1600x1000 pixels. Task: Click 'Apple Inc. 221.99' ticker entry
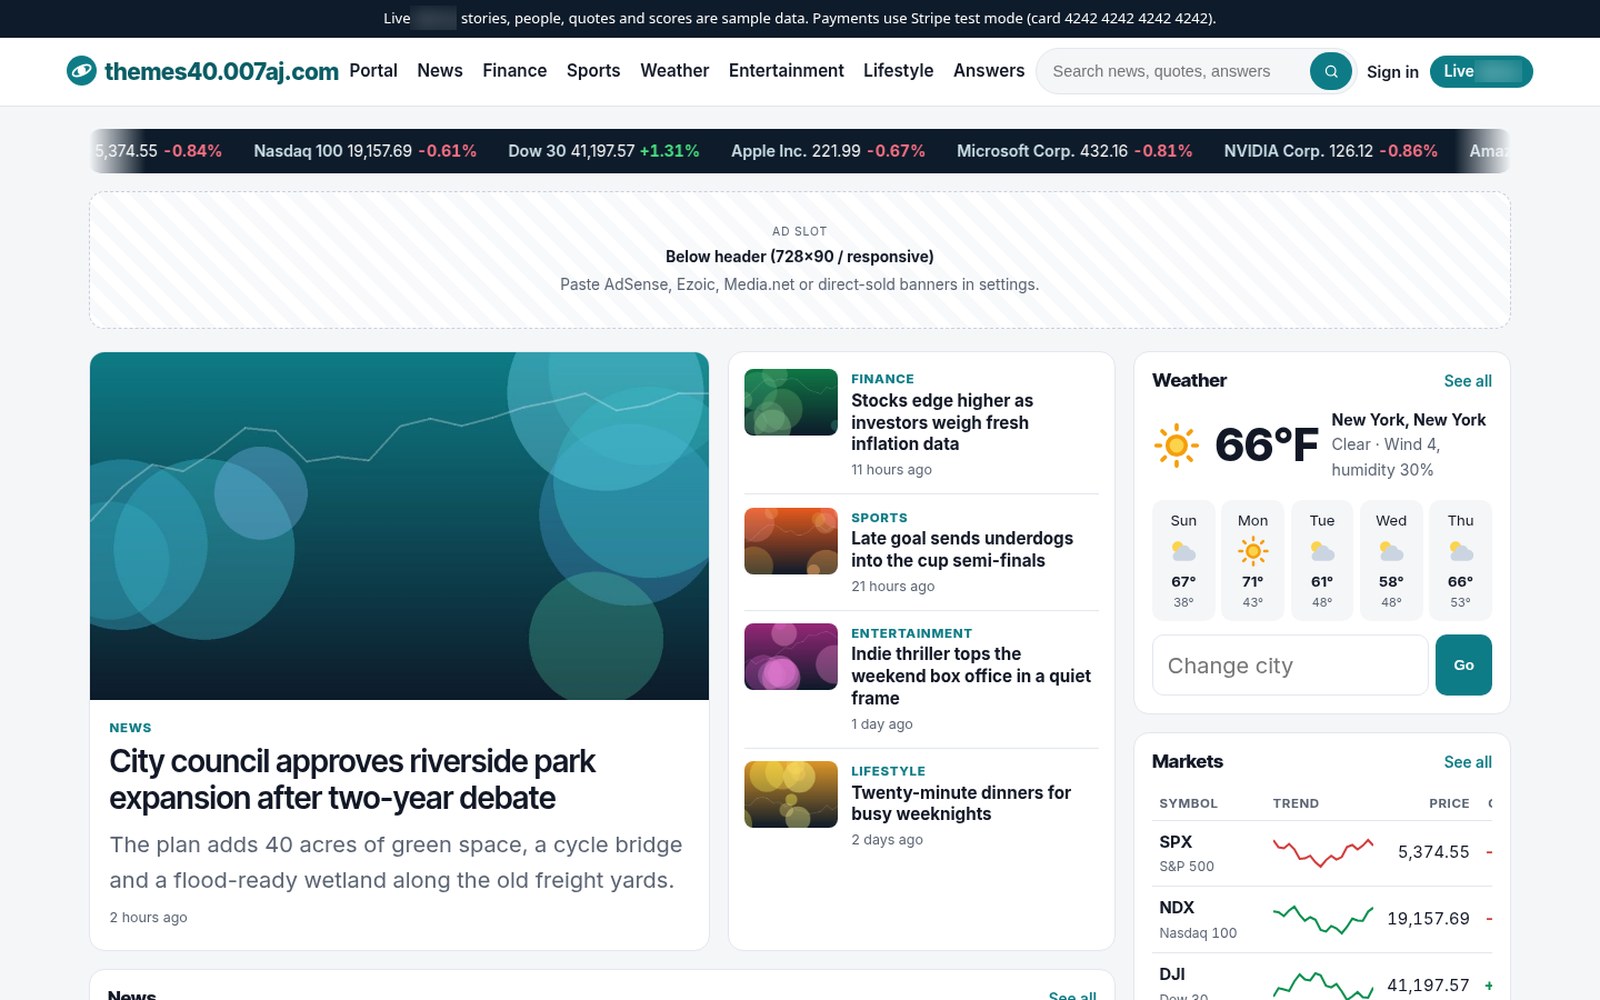pos(828,151)
